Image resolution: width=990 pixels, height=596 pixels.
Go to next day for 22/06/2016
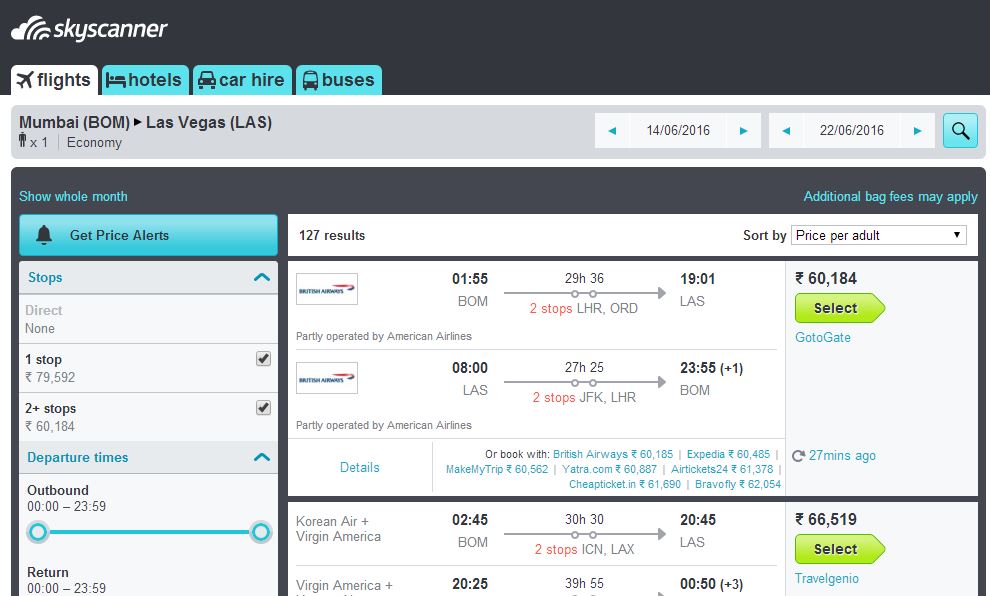pyautogui.click(x=917, y=131)
